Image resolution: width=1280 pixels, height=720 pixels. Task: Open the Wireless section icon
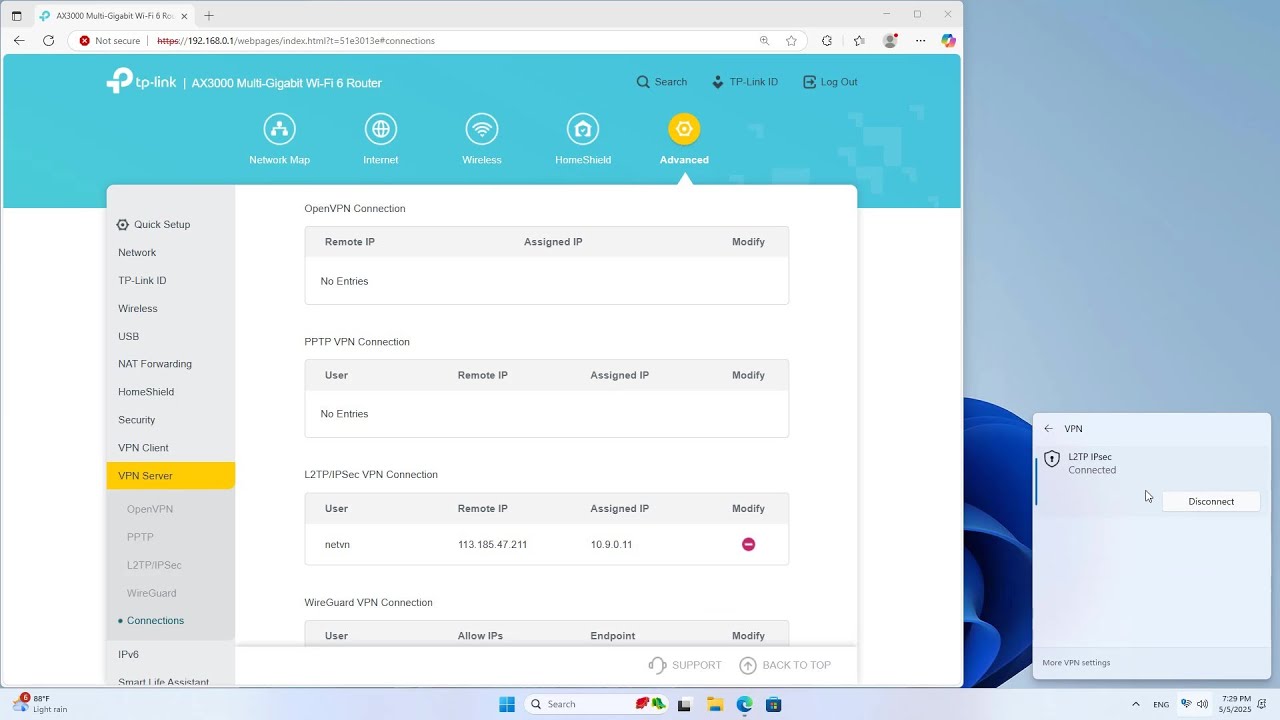pos(482,129)
